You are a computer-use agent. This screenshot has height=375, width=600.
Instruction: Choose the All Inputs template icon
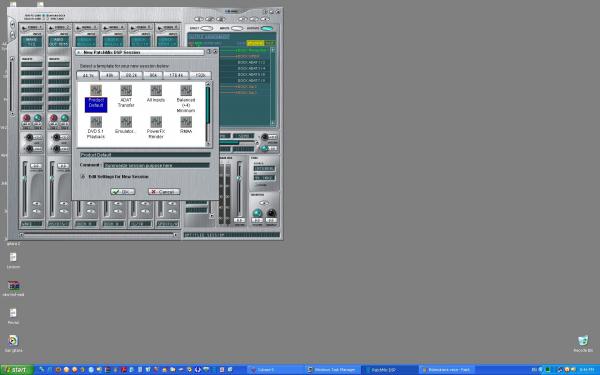coord(156,94)
